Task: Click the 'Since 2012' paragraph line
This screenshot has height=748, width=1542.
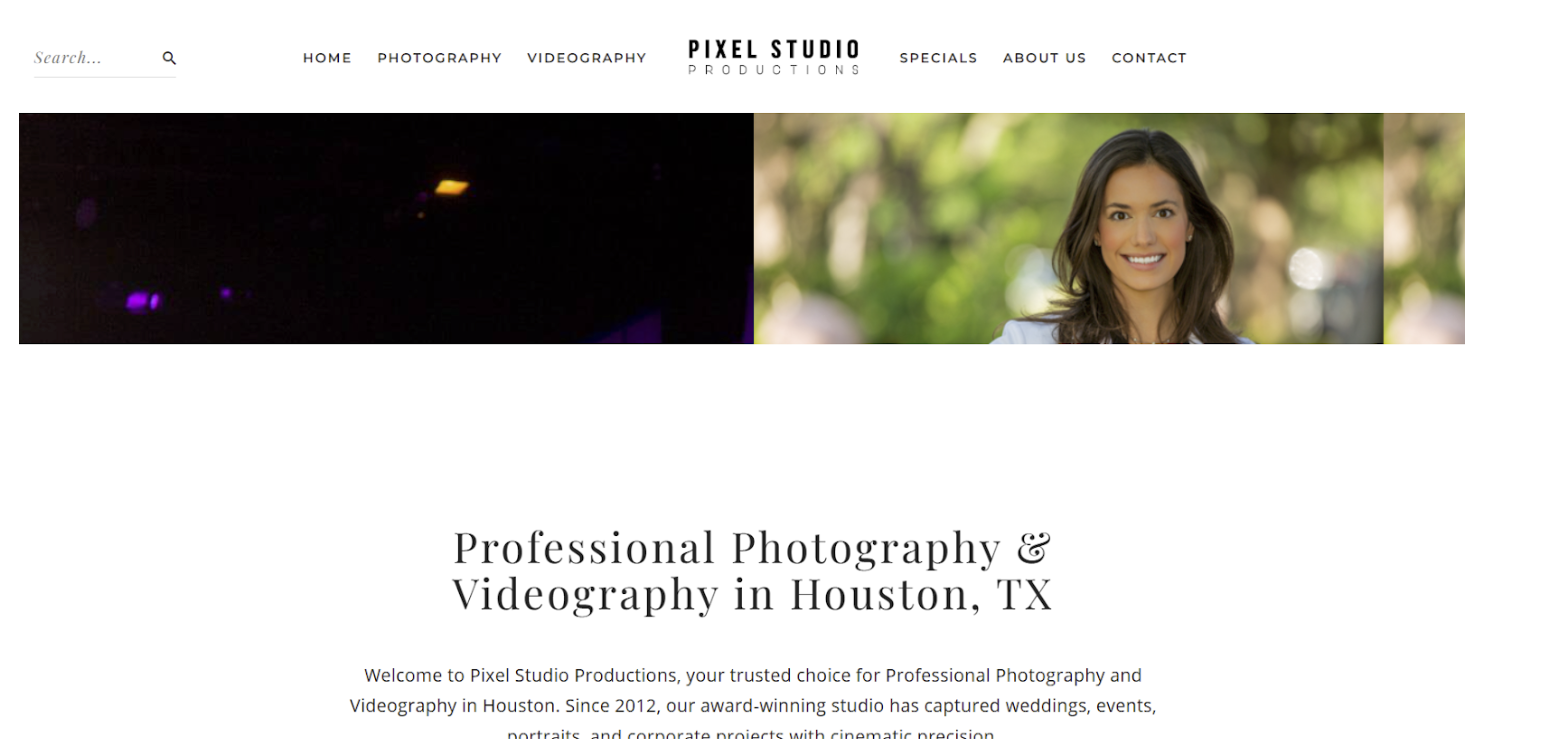Action: click(752, 706)
